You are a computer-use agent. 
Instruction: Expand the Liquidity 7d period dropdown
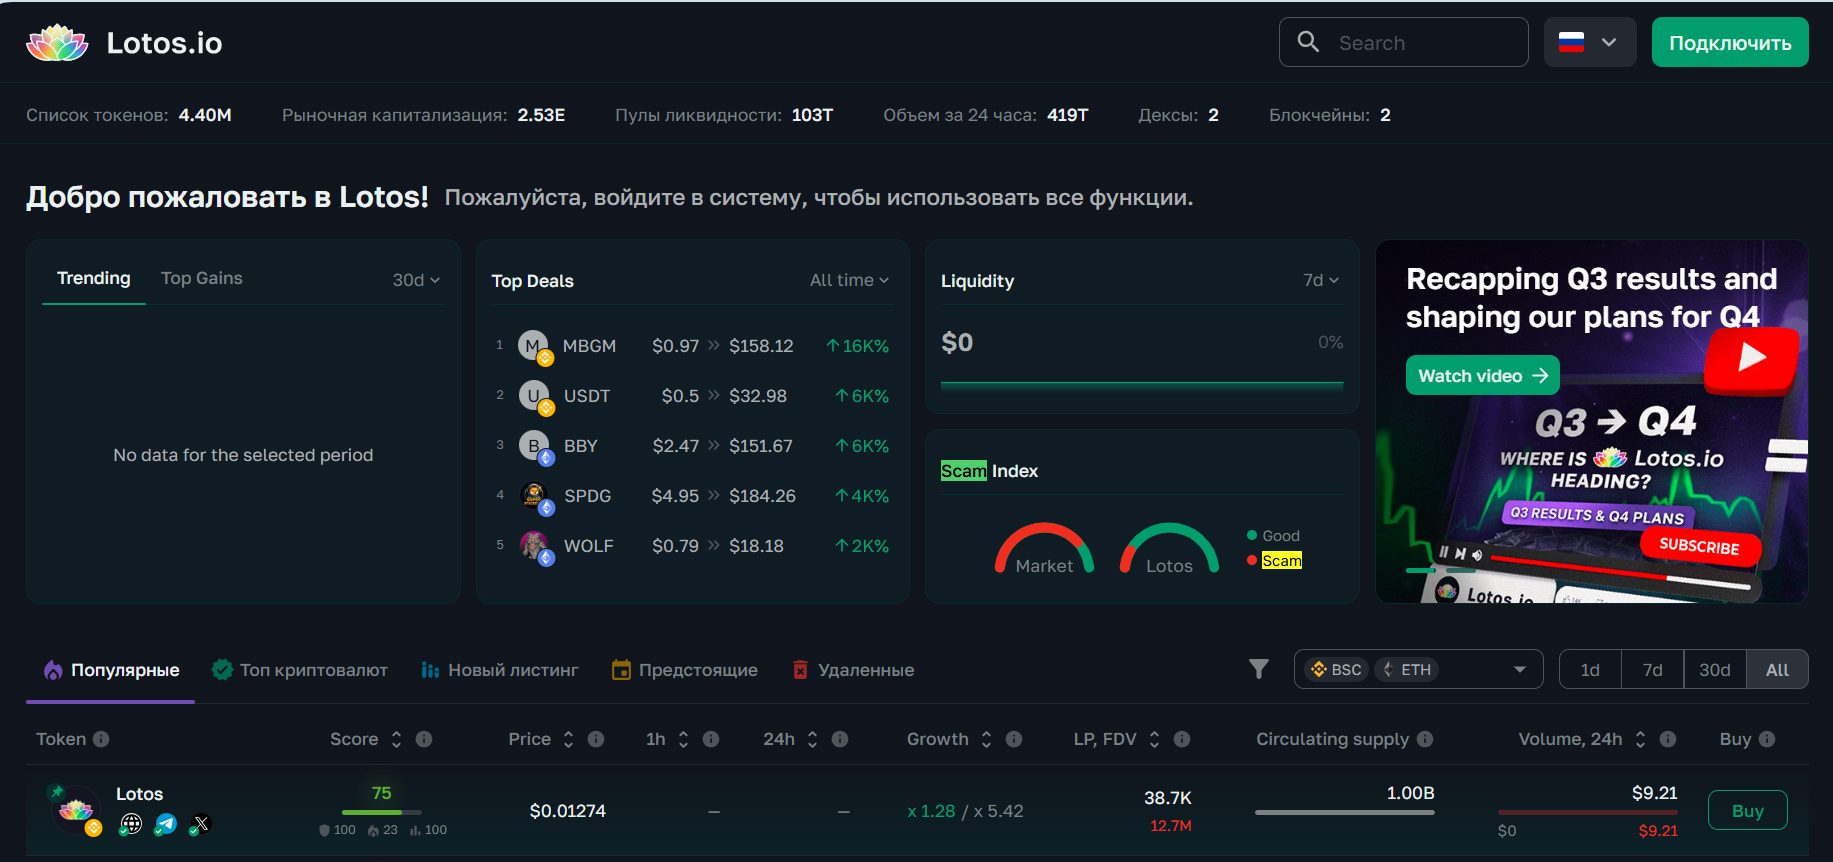1321,280
